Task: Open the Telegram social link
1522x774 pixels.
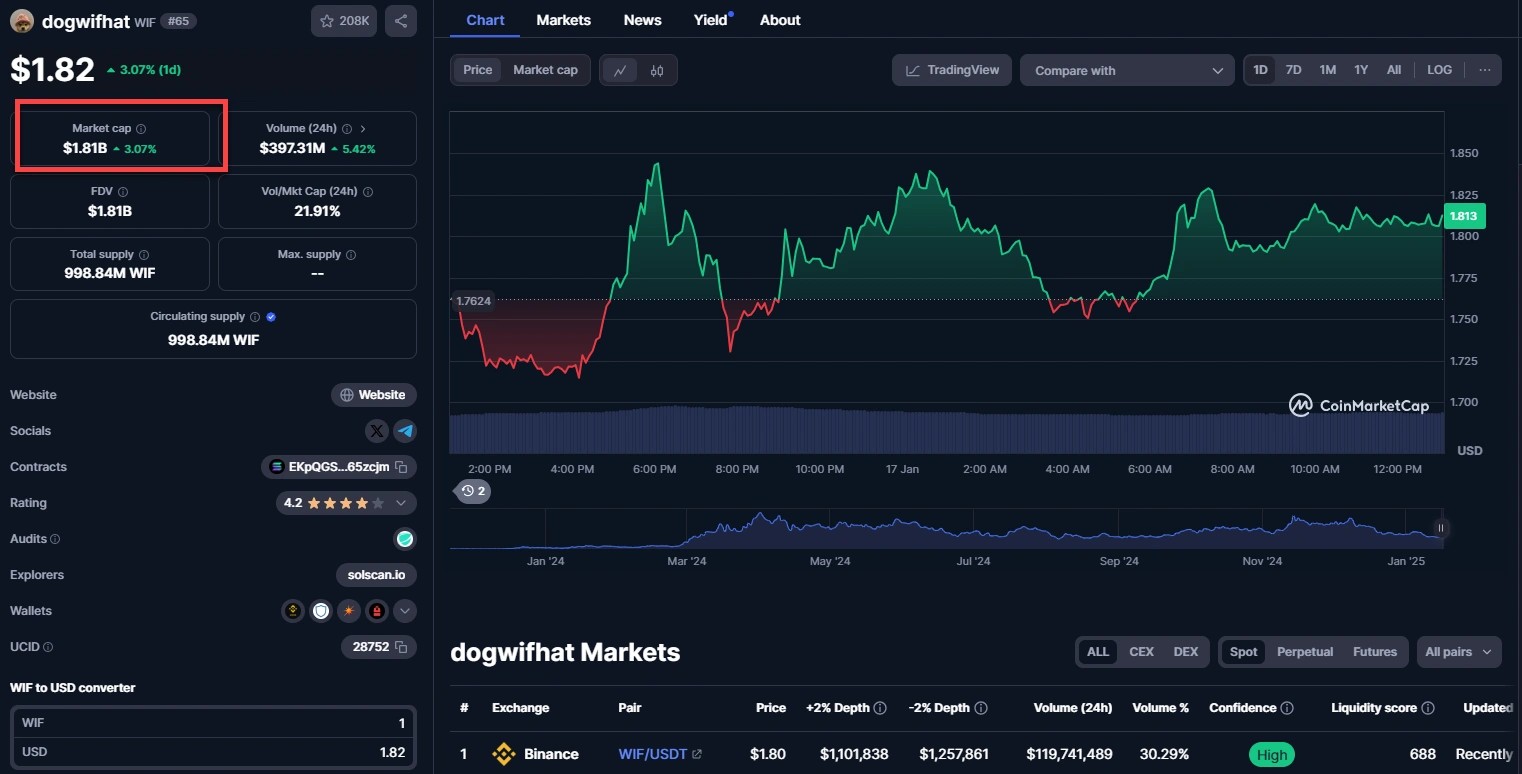Action: coord(405,431)
